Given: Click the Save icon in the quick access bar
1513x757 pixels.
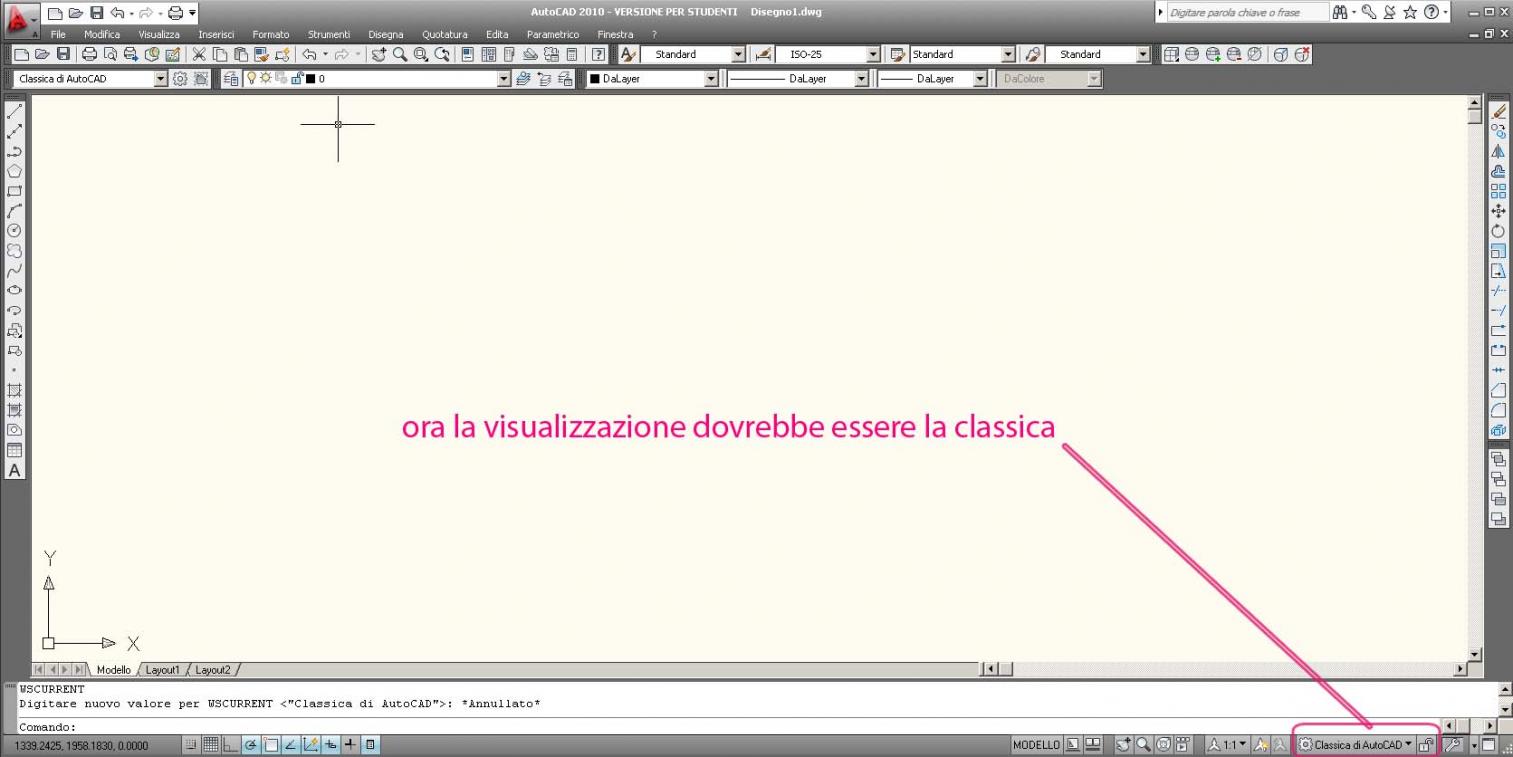Looking at the screenshot, I should (x=97, y=13).
